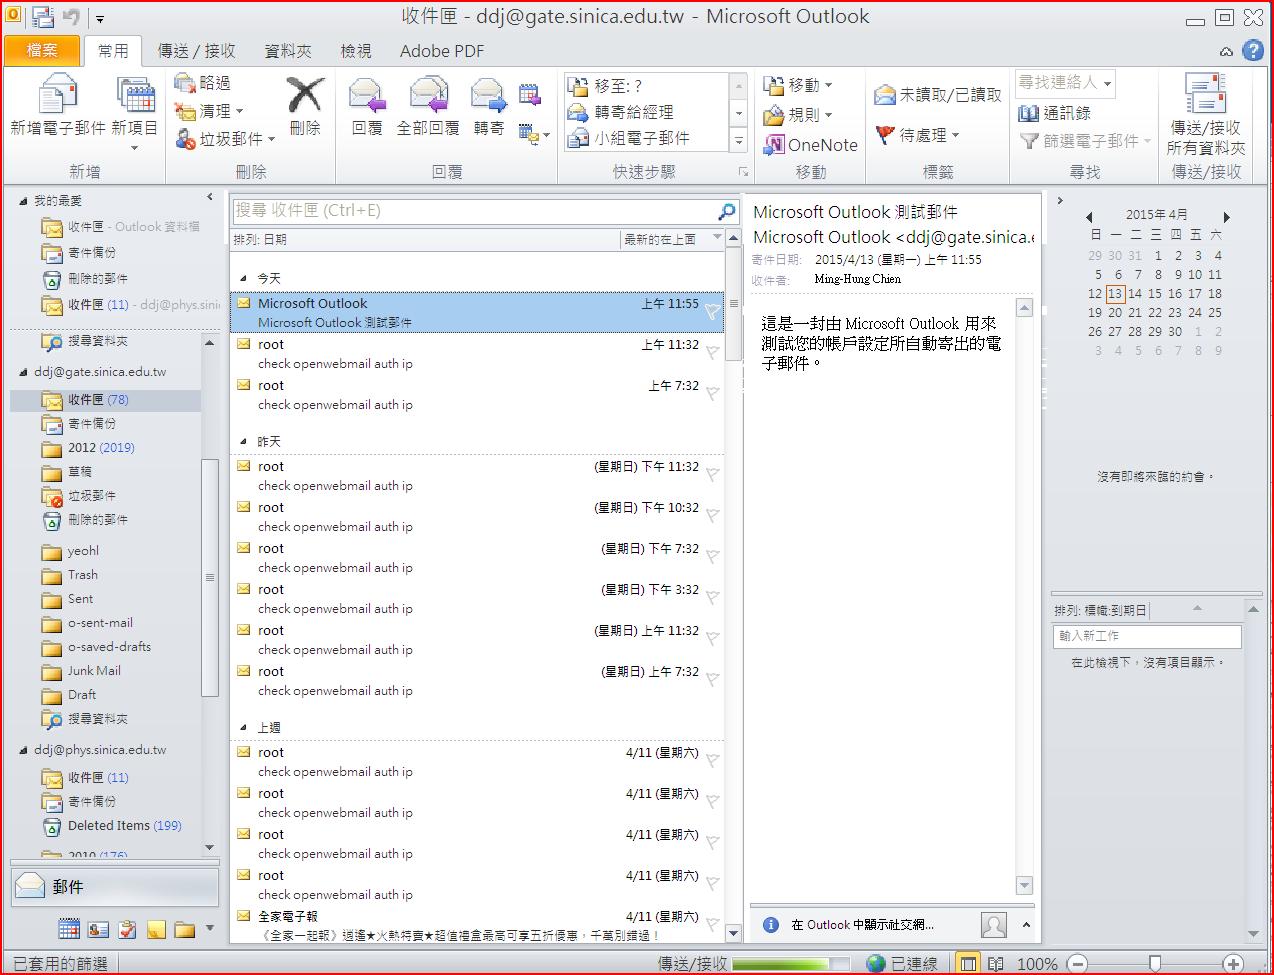Switch to the 傳送 / 接收 tab
Viewport: 1274px width, 975px height.
197,50
